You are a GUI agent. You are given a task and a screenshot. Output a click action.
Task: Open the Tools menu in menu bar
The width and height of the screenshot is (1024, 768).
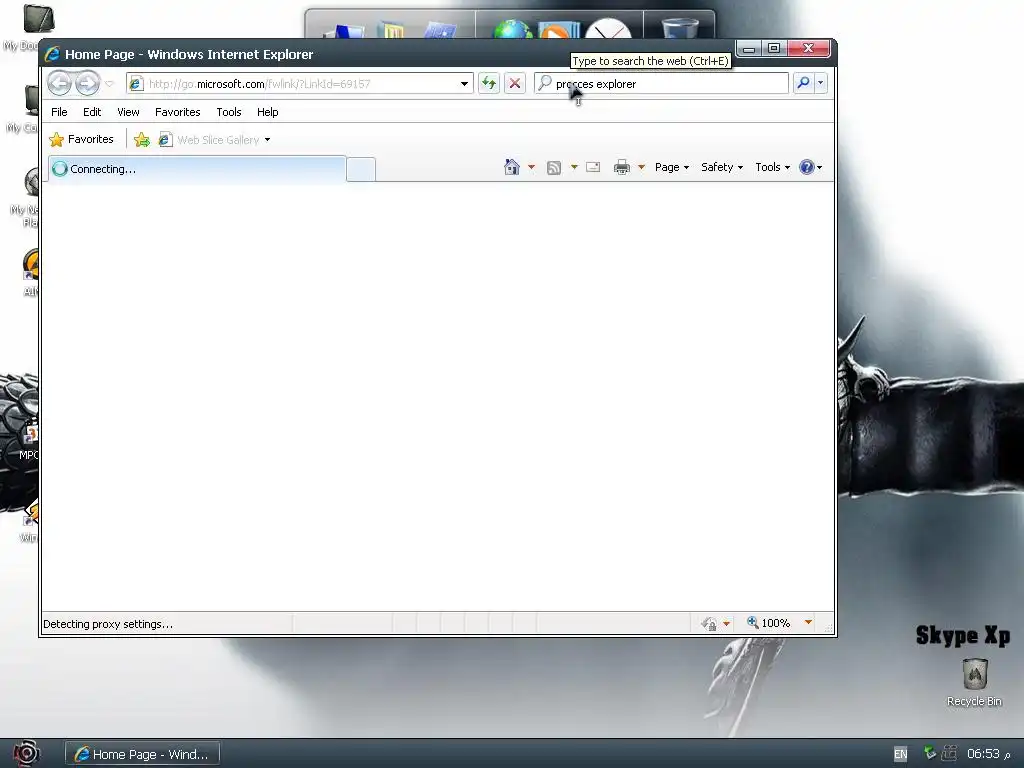(229, 112)
